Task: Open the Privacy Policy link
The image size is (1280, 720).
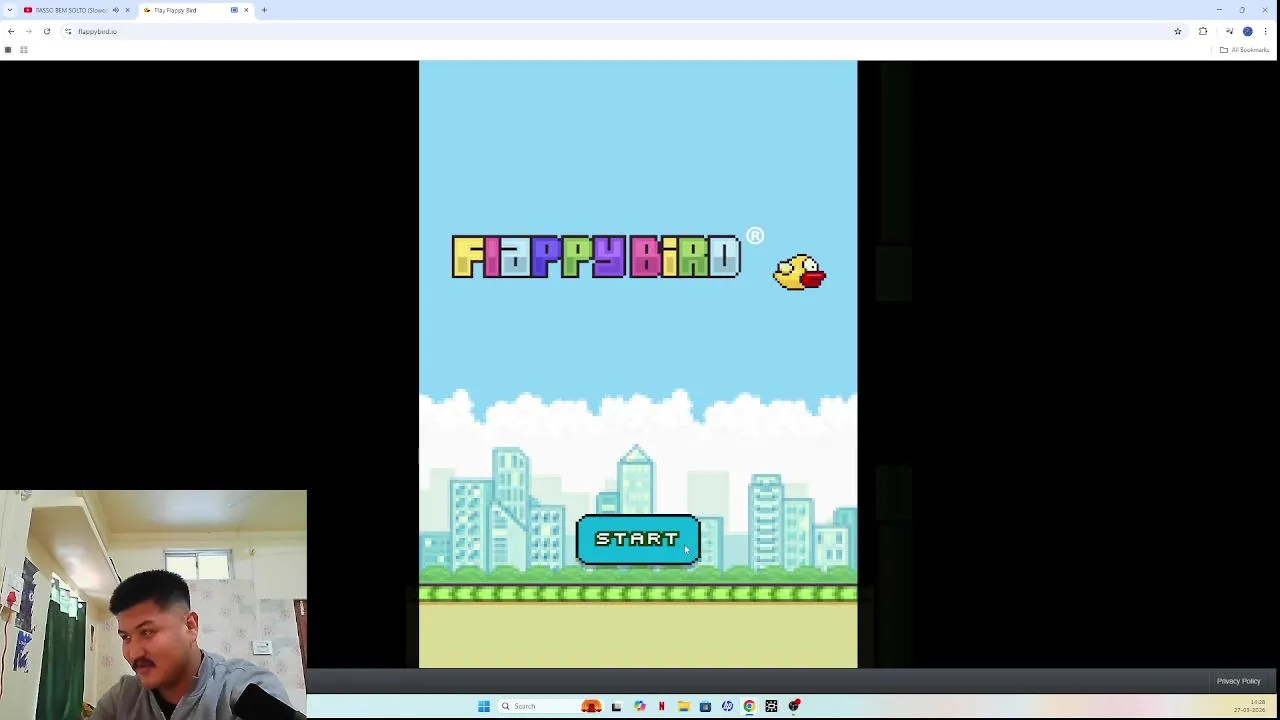Action: tap(1238, 681)
